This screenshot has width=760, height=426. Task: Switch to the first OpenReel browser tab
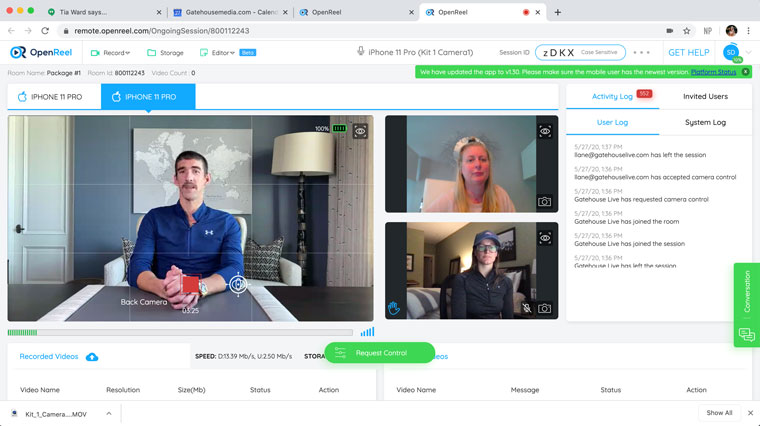click(356, 12)
